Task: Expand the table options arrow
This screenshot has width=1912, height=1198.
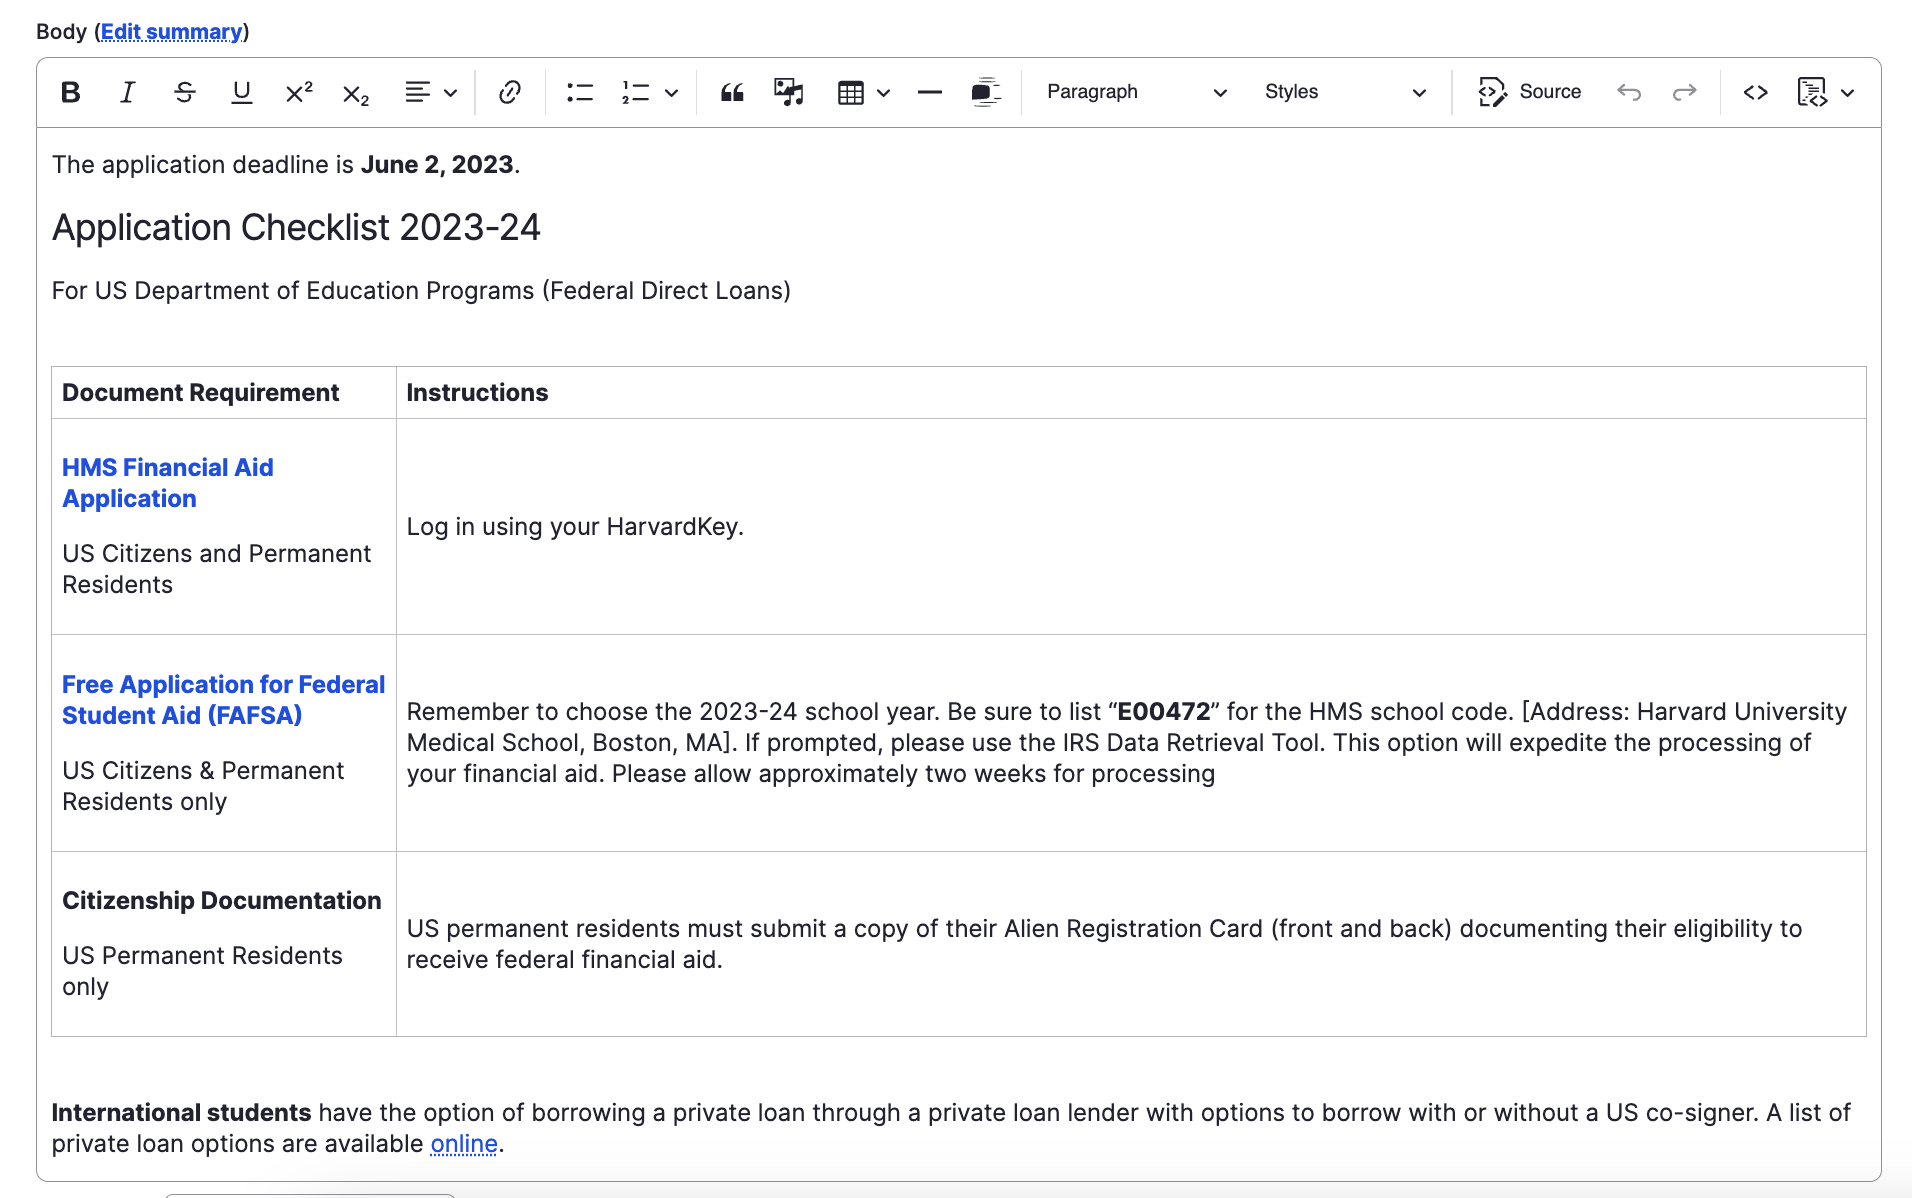Action: (x=883, y=93)
